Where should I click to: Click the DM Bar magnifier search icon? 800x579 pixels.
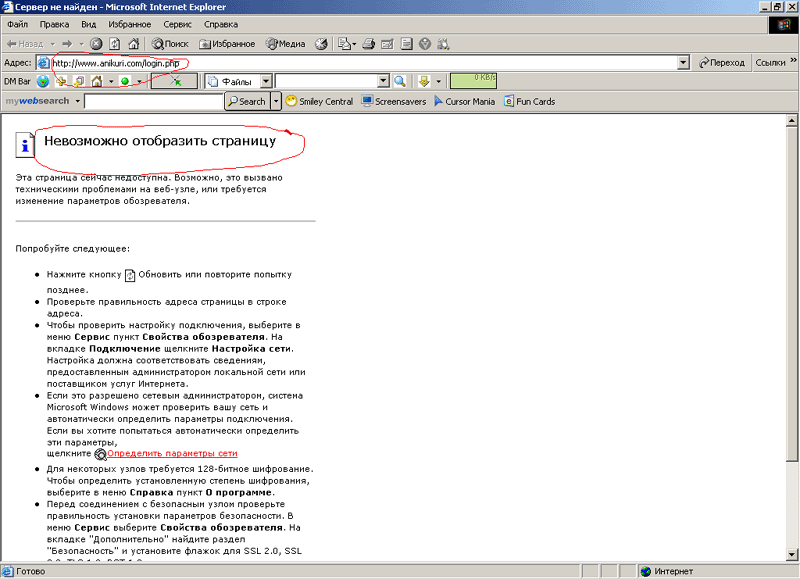[x=400, y=81]
